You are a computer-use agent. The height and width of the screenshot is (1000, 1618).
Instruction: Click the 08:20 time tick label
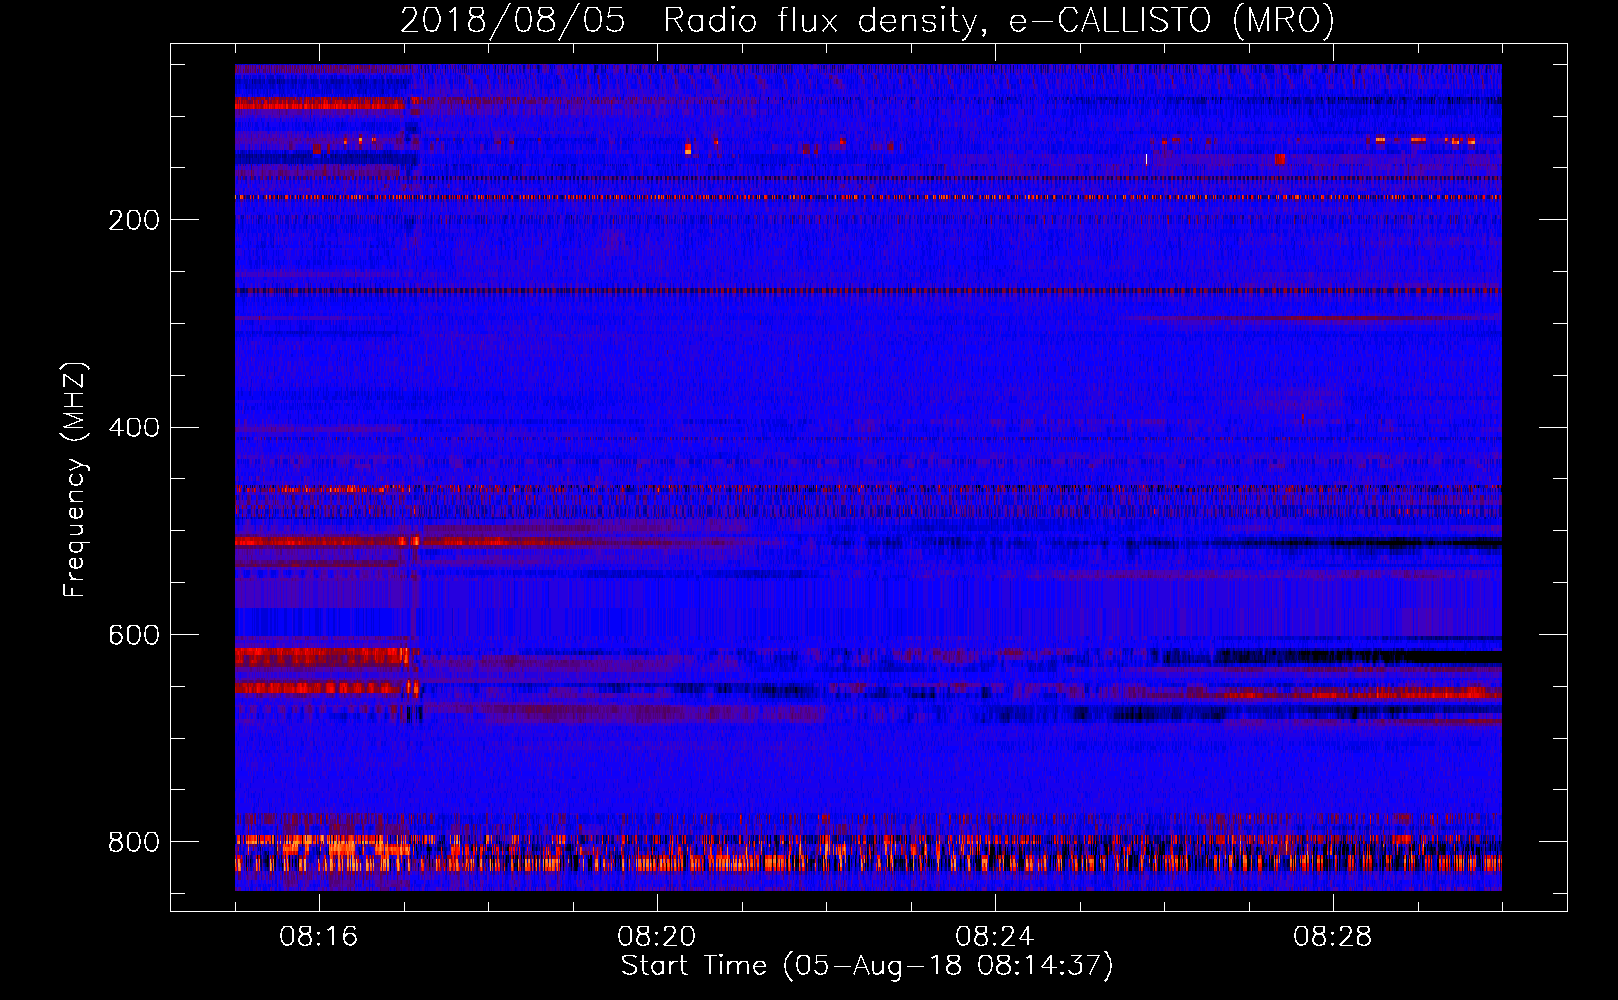click(657, 937)
